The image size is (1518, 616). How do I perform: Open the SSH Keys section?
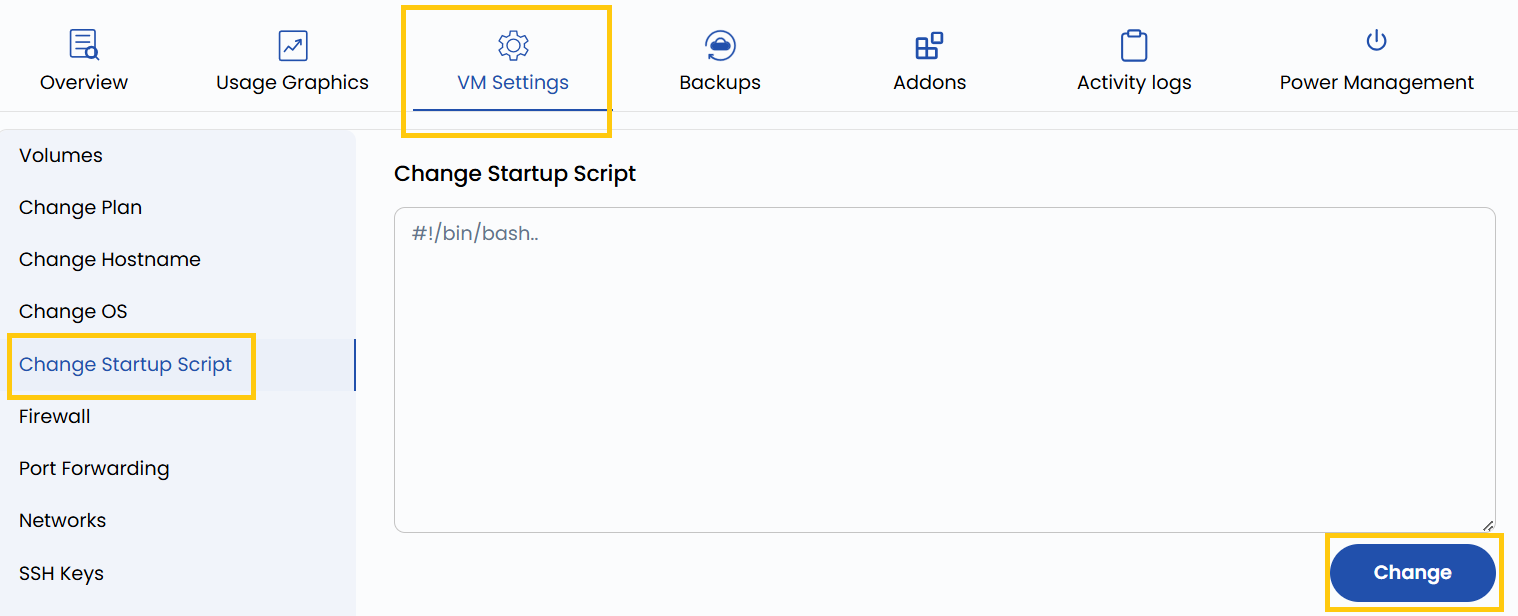pyautogui.click(x=61, y=573)
